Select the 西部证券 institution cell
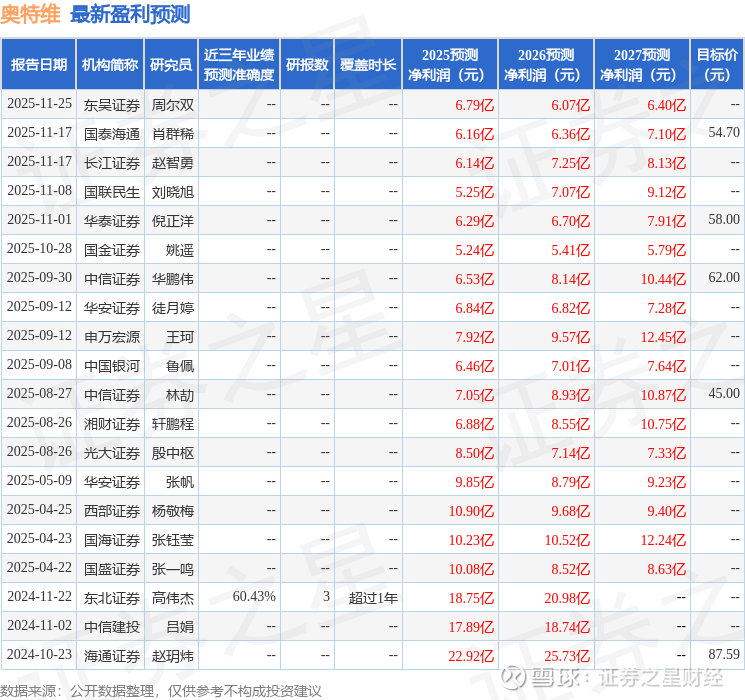This screenshot has width=745, height=700. pyautogui.click(x=112, y=511)
